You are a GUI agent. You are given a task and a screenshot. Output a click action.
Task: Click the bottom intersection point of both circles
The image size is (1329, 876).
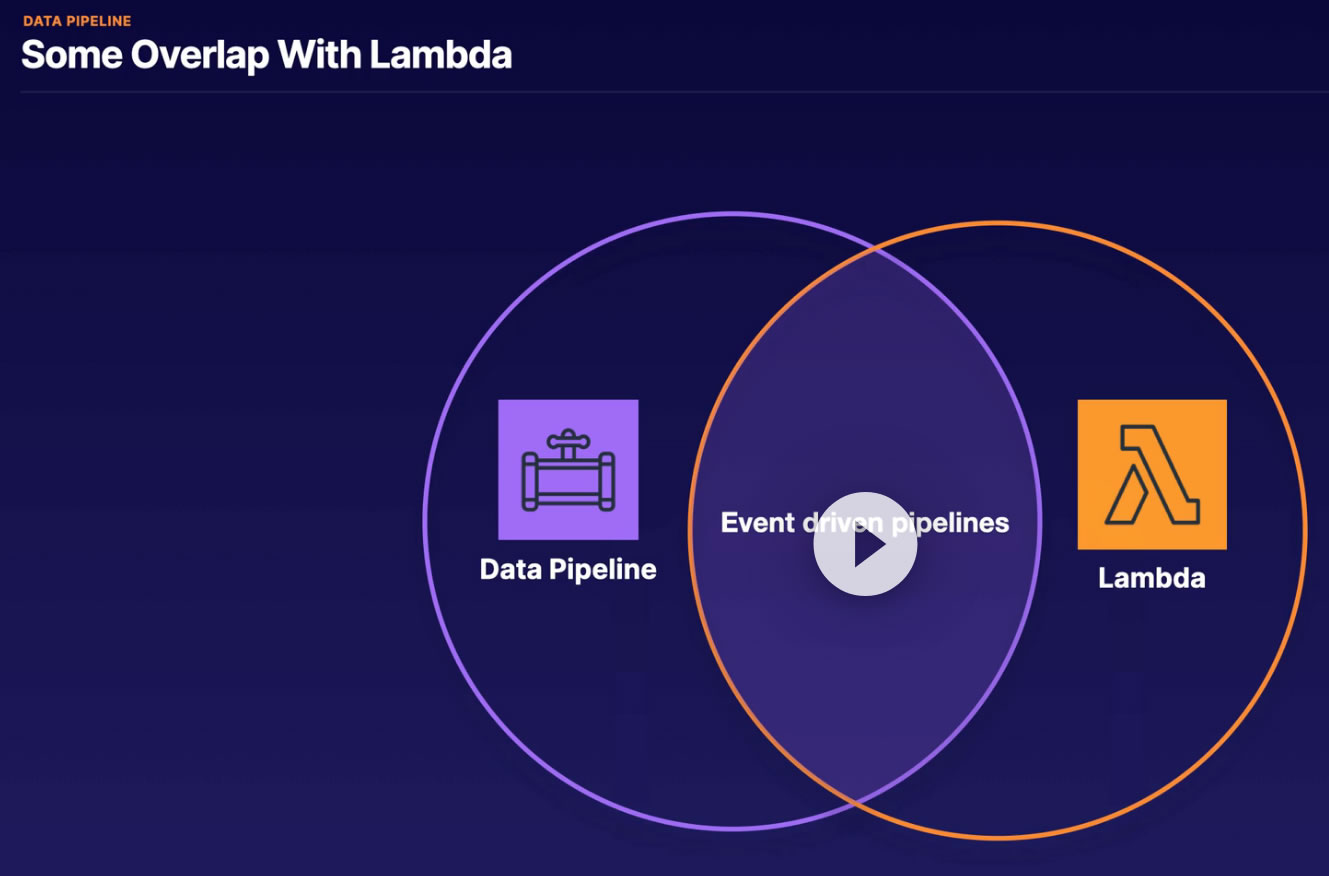click(x=856, y=801)
